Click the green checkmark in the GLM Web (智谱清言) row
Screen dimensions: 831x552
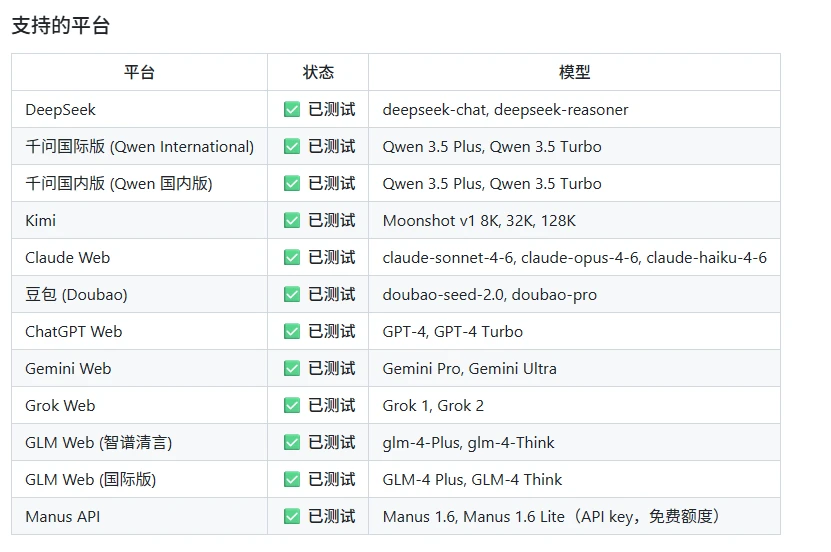pyautogui.click(x=291, y=442)
